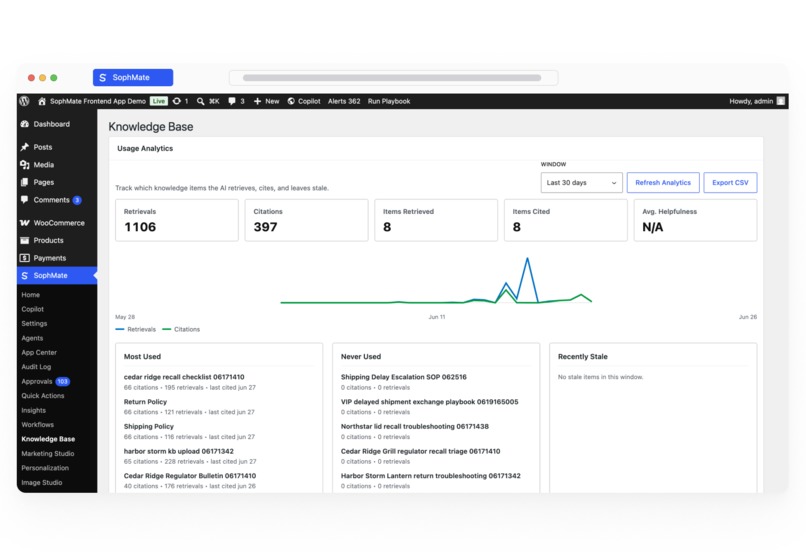Open the Agents submenu item
Screen dimensions: 806x560
point(32,338)
